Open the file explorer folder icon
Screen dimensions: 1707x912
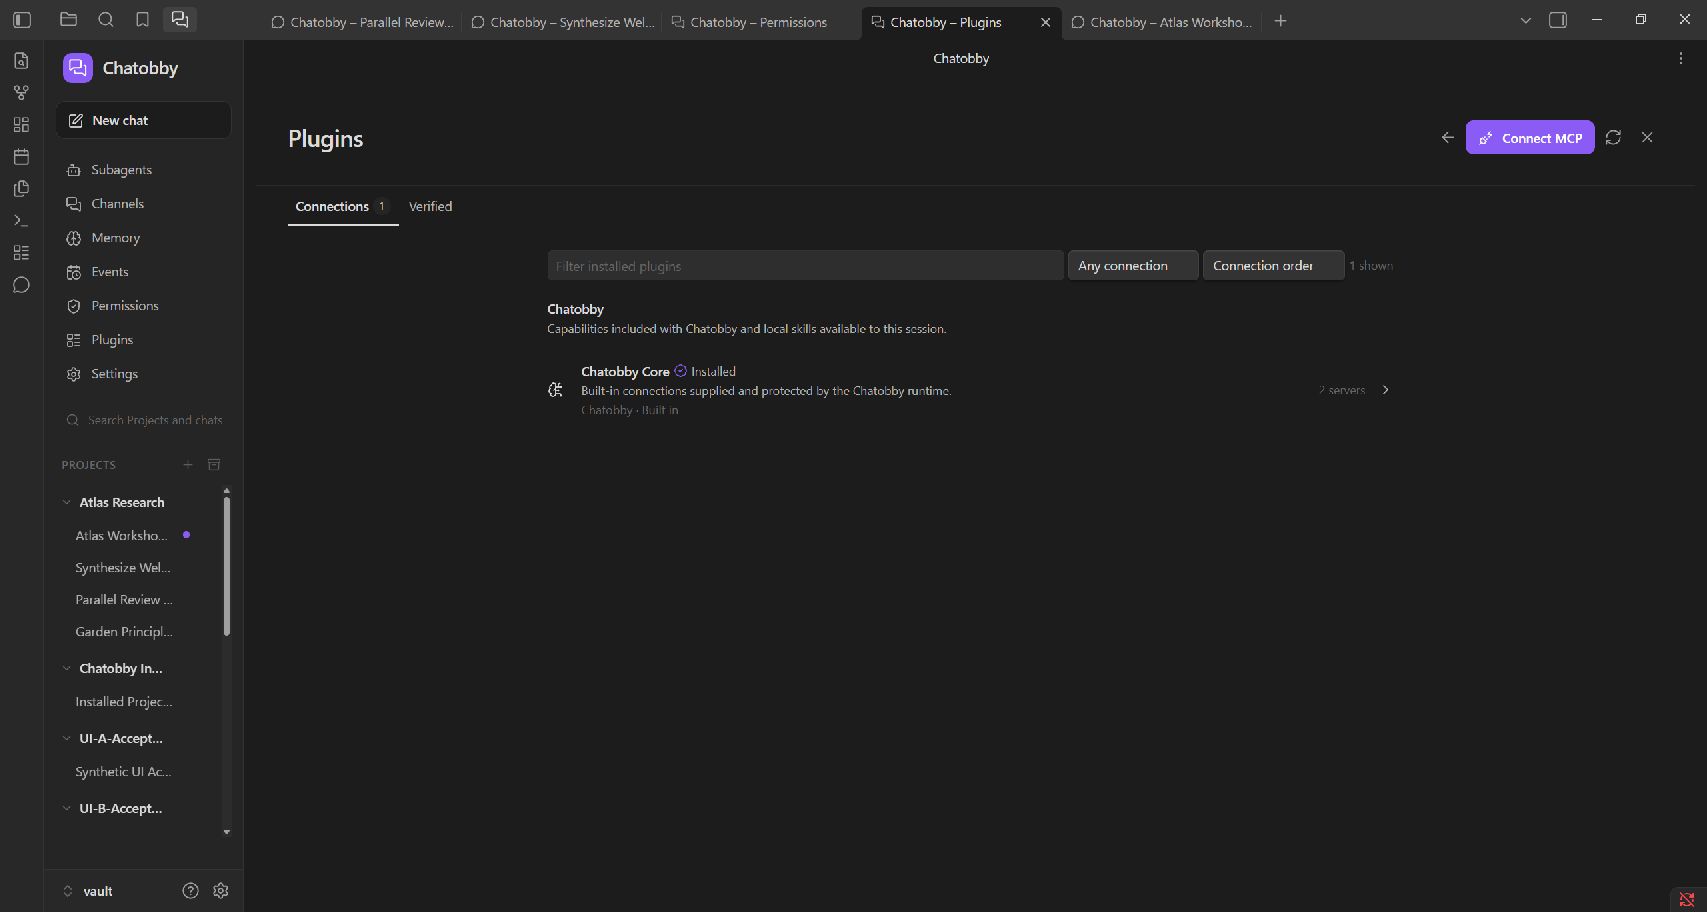68,20
